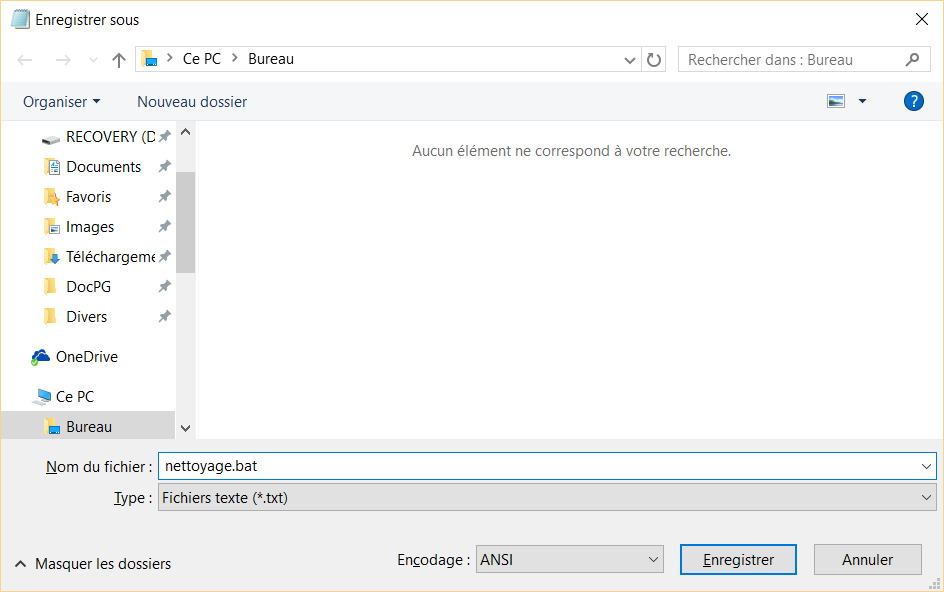This screenshot has height=592, width=944.
Task: Click sidebar scrollbar up arrow
Action: (185, 132)
